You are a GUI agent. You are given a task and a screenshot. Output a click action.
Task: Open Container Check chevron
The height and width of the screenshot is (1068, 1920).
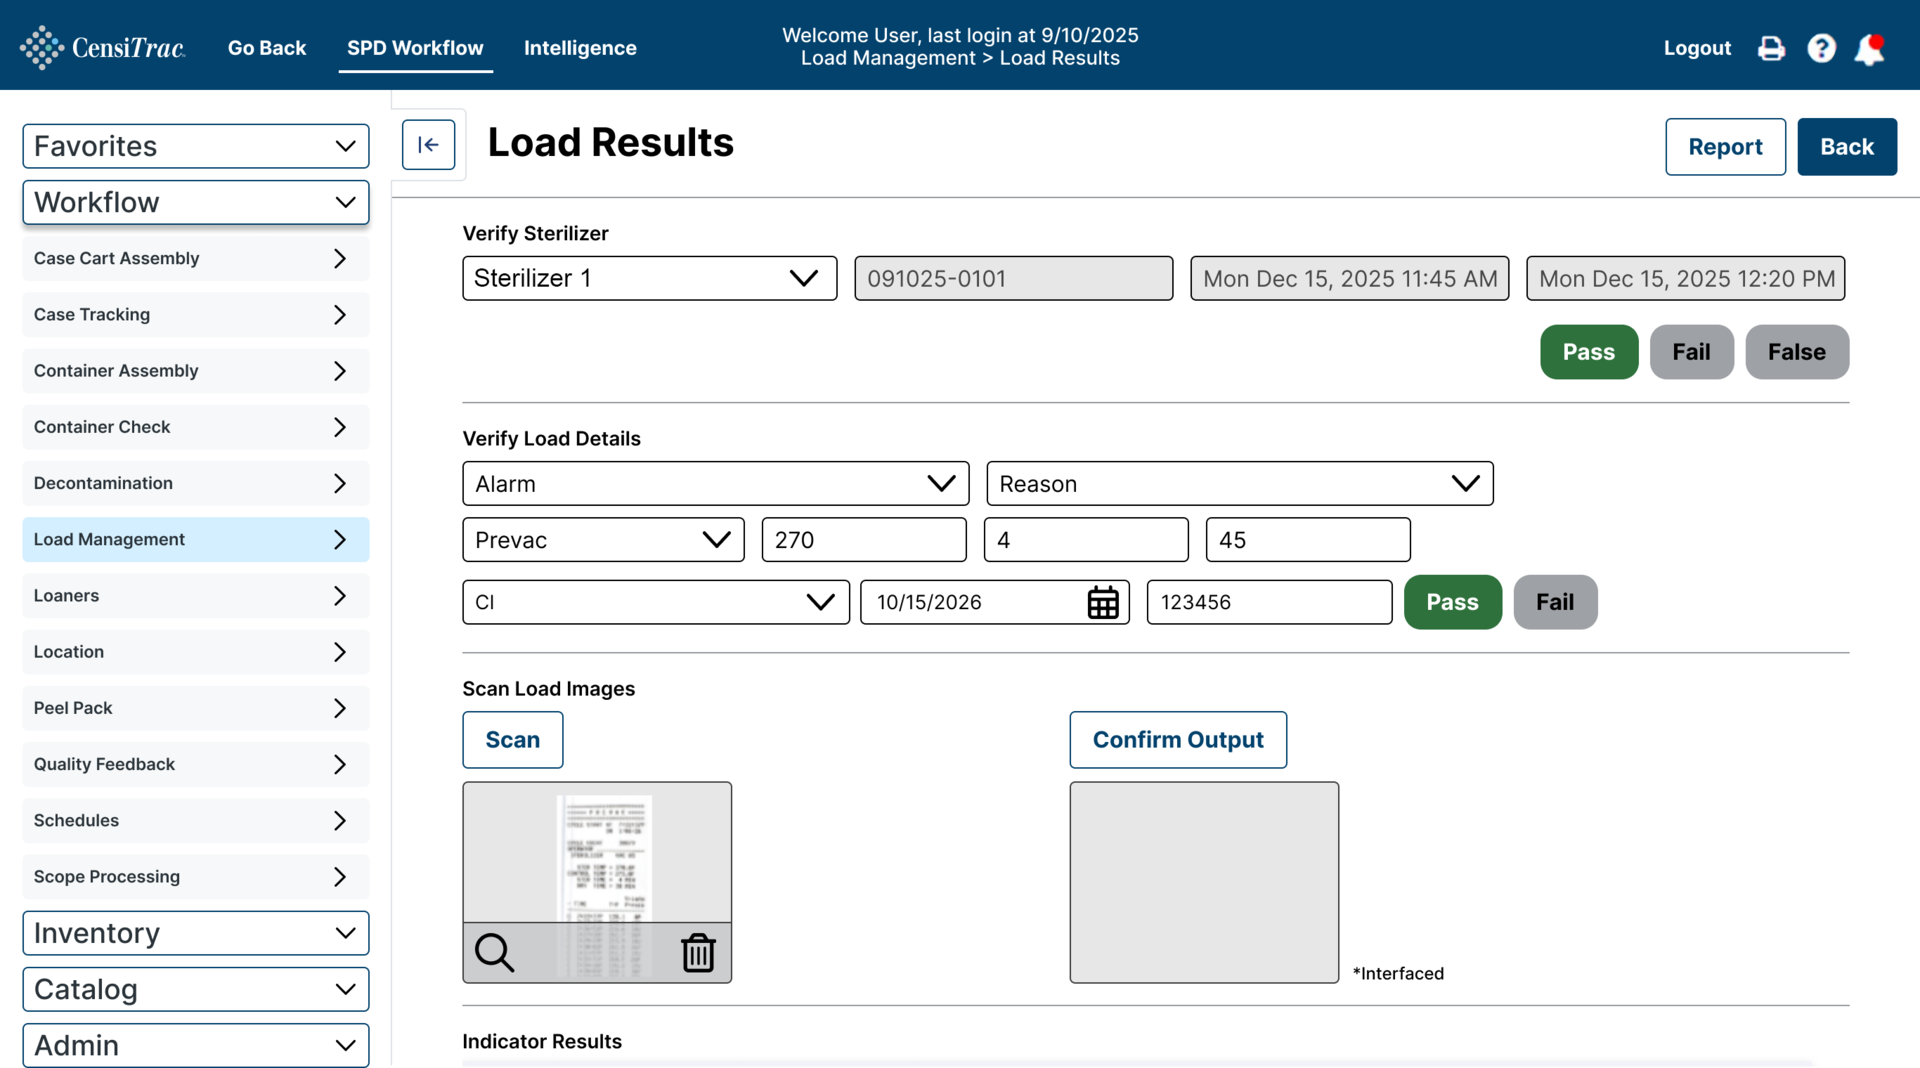click(340, 427)
